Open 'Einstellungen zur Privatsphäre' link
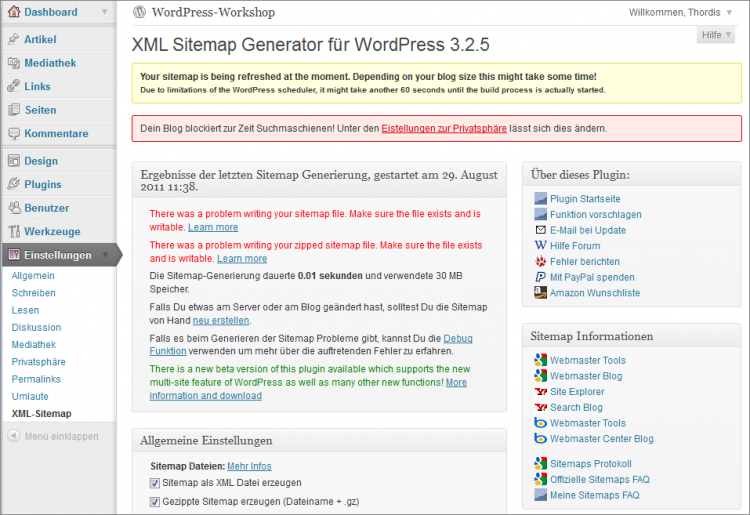 coord(444,129)
